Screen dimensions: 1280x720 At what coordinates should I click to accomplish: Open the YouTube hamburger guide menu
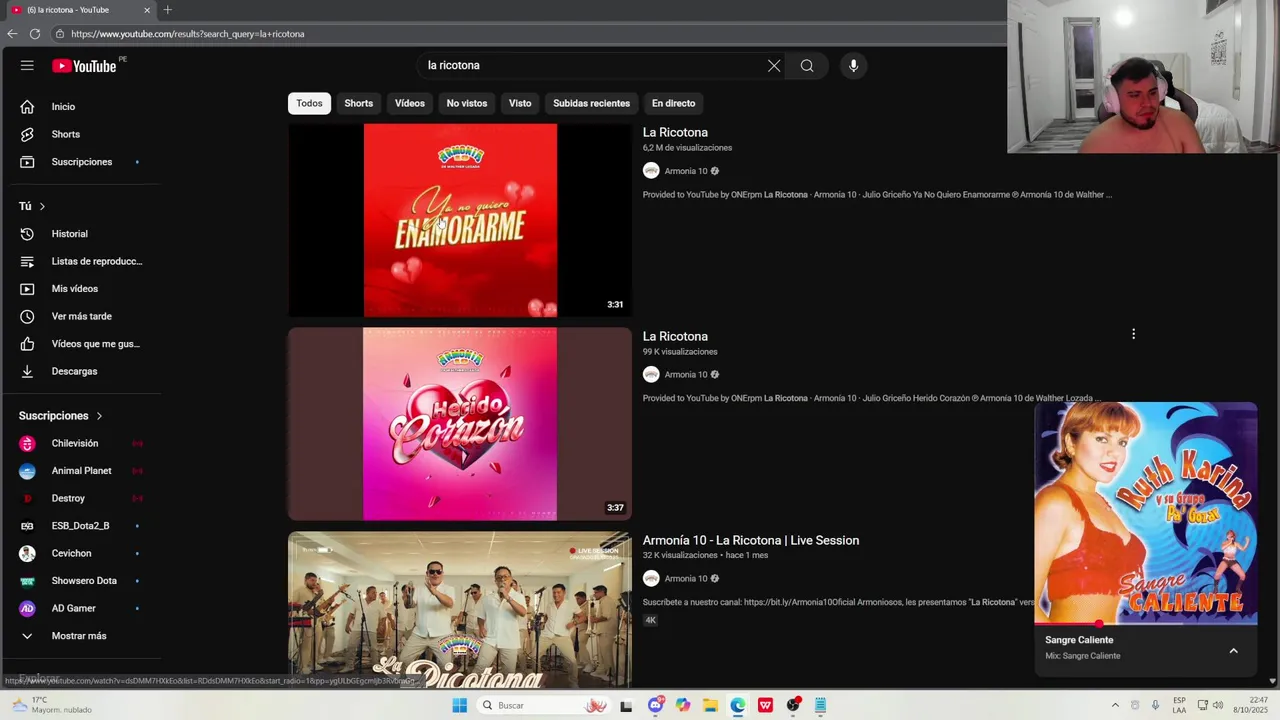coord(27,65)
